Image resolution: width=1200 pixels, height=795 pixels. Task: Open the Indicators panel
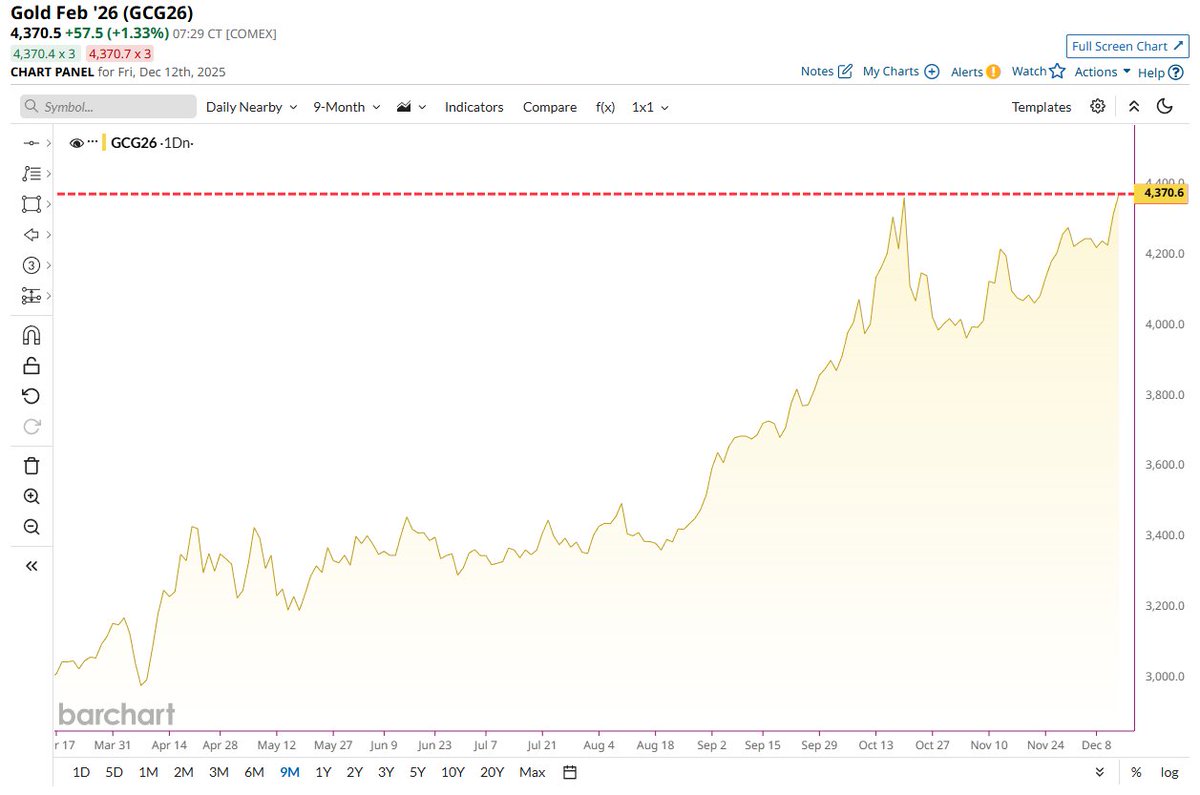click(473, 106)
